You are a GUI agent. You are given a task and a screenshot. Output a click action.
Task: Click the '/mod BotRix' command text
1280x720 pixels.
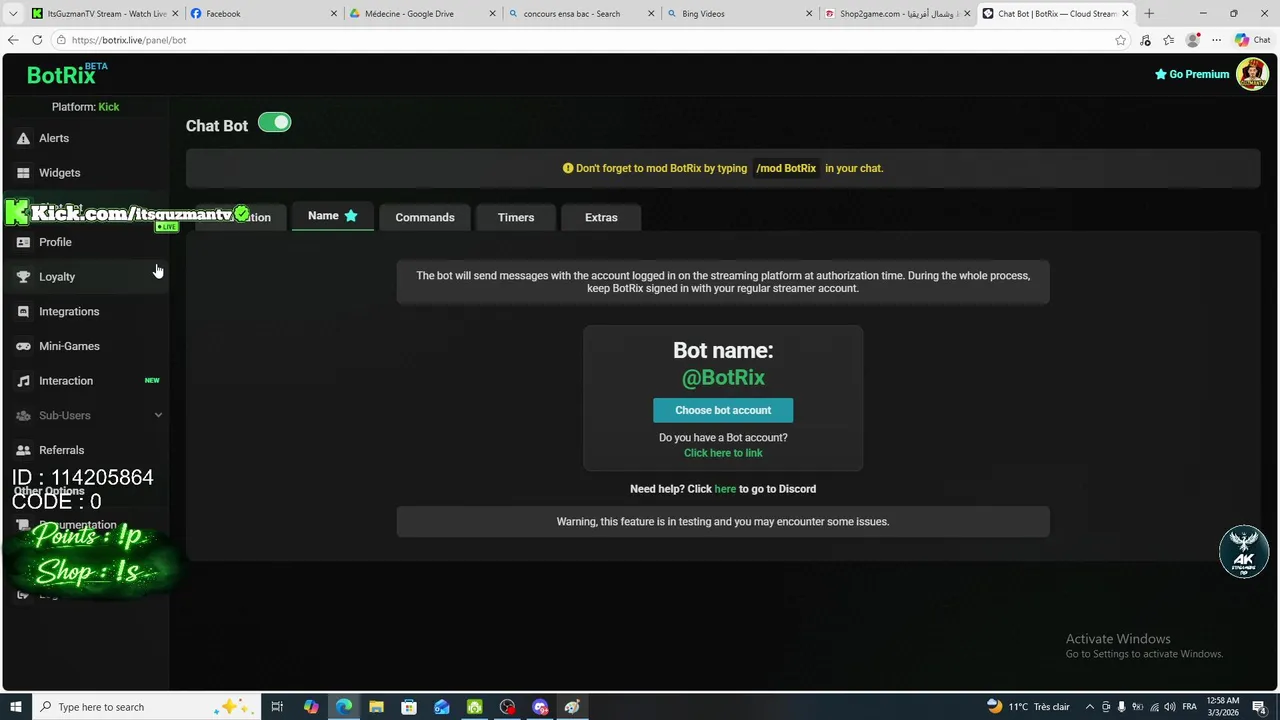click(786, 168)
